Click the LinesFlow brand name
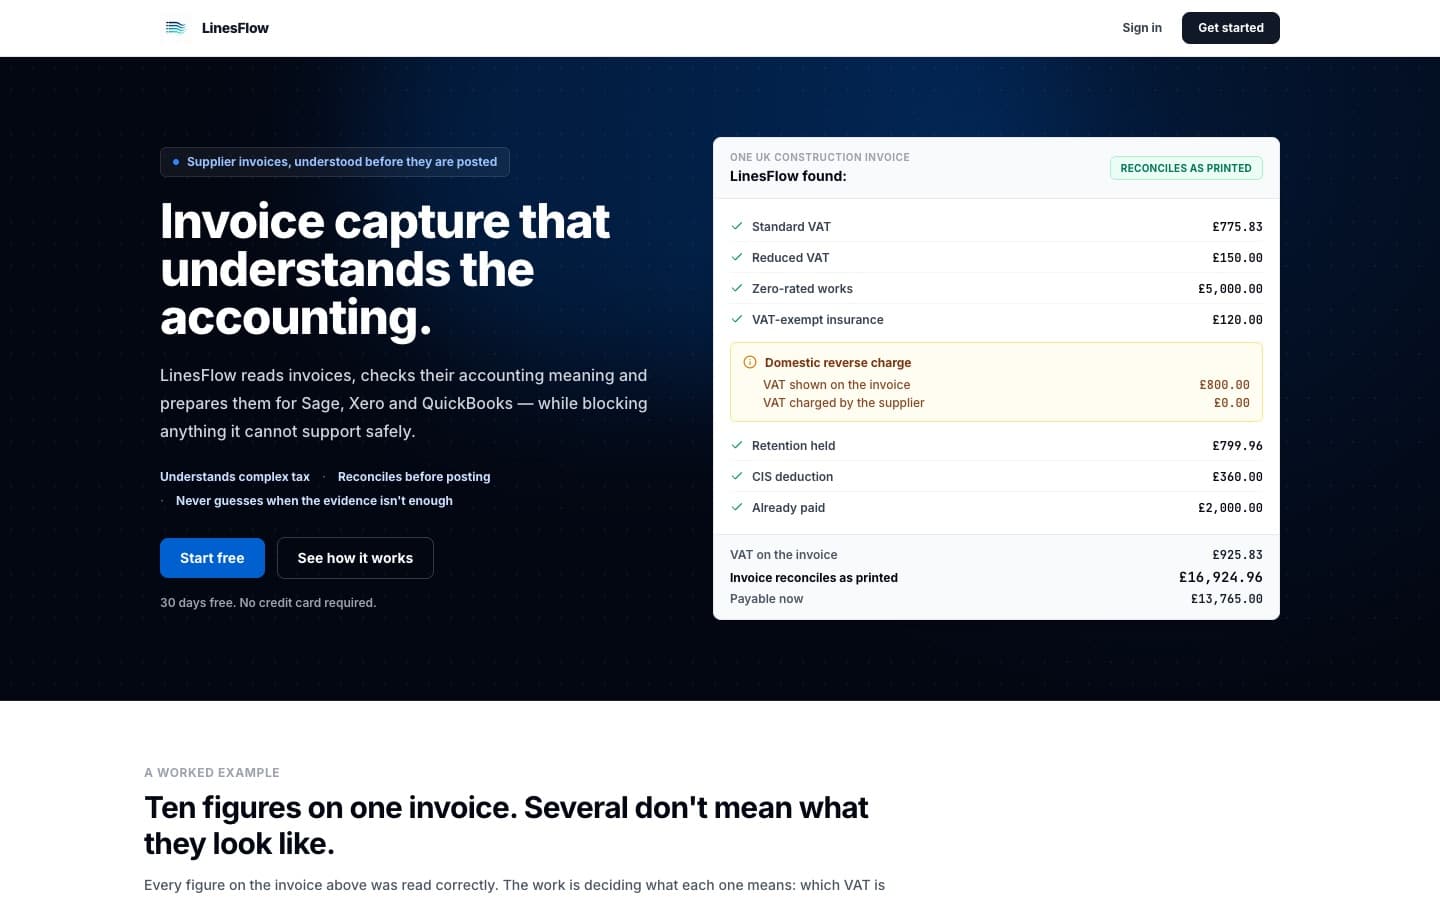The height and width of the screenshot is (900, 1440). (x=235, y=28)
